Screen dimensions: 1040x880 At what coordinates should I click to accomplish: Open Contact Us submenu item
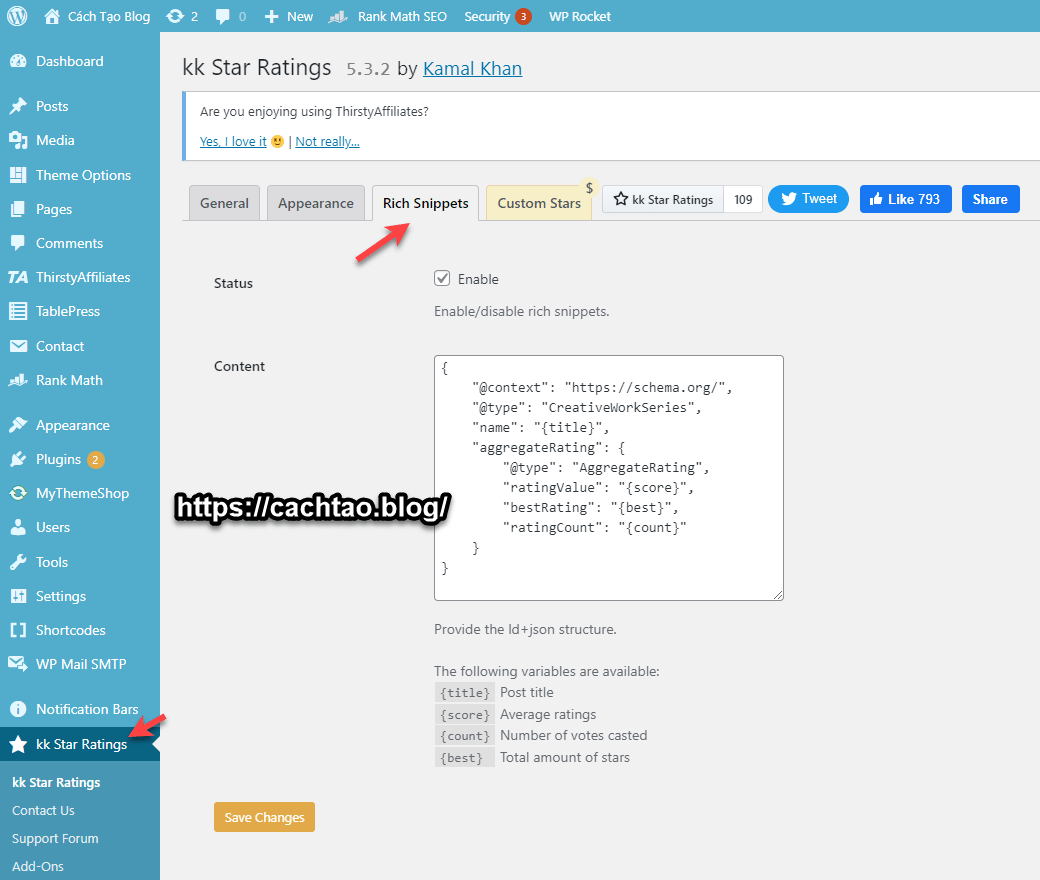click(x=43, y=810)
